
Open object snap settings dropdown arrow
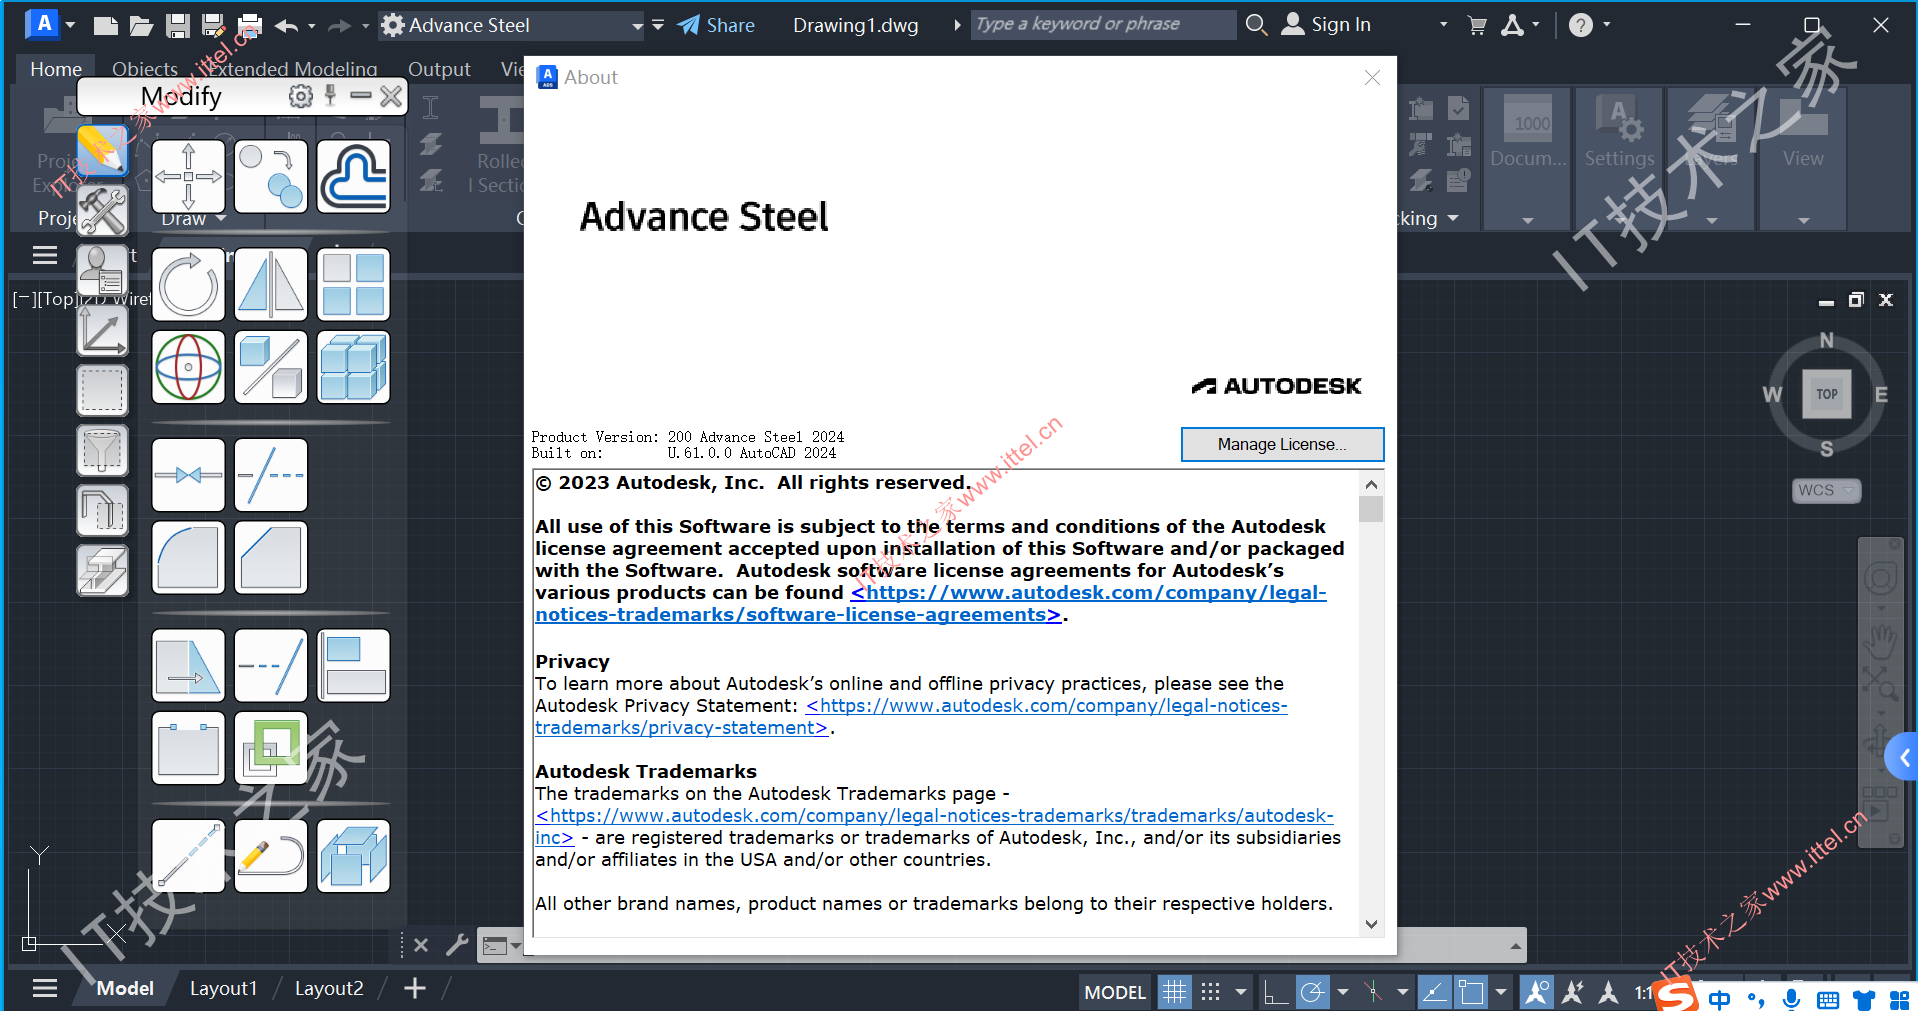tap(1500, 991)
